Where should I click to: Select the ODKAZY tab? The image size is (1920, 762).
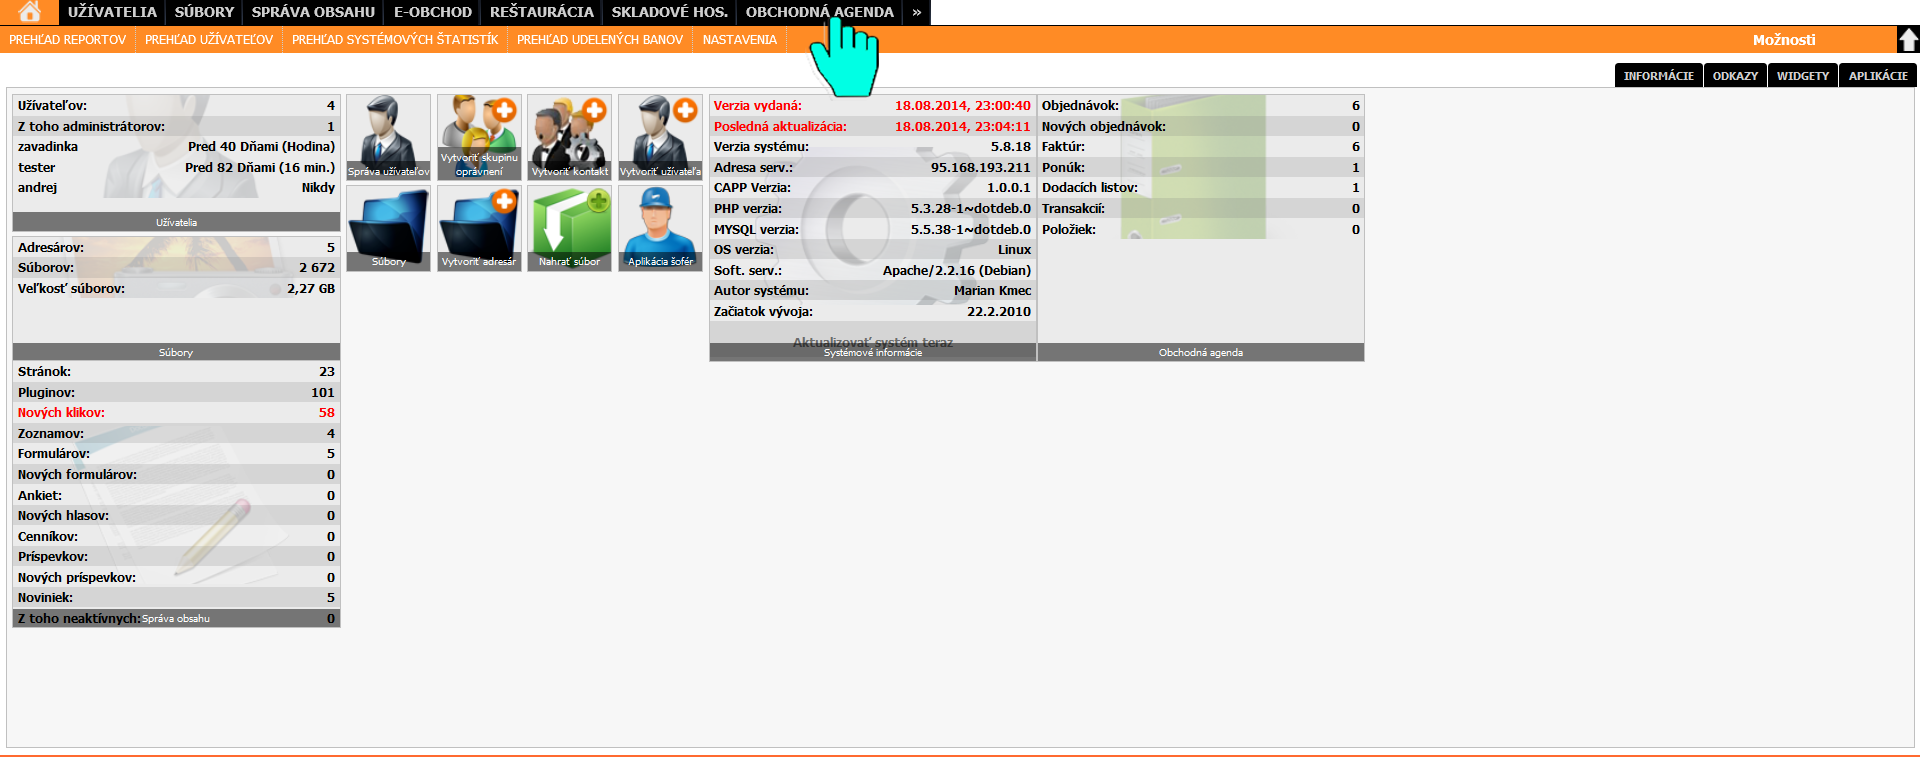[1735, 76]
